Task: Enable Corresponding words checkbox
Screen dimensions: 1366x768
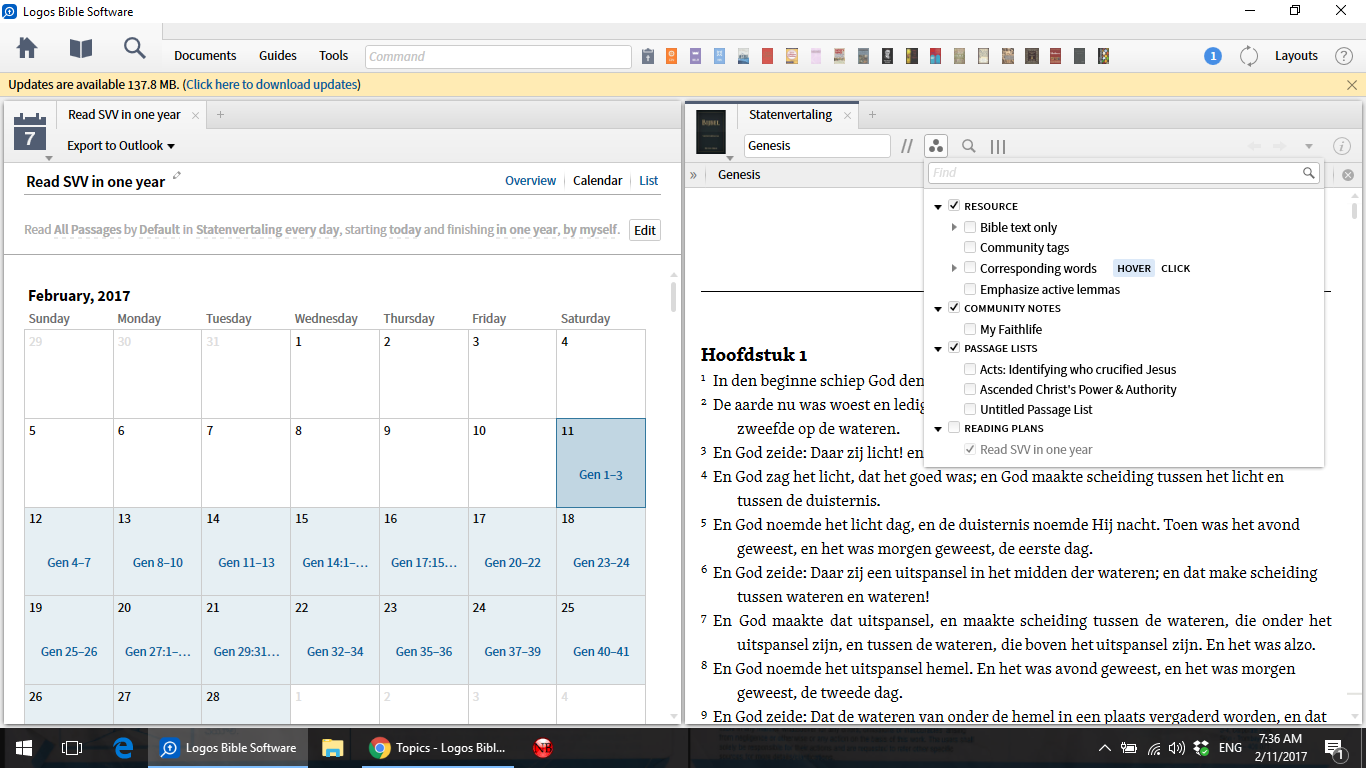Action: tap(970, 268)
